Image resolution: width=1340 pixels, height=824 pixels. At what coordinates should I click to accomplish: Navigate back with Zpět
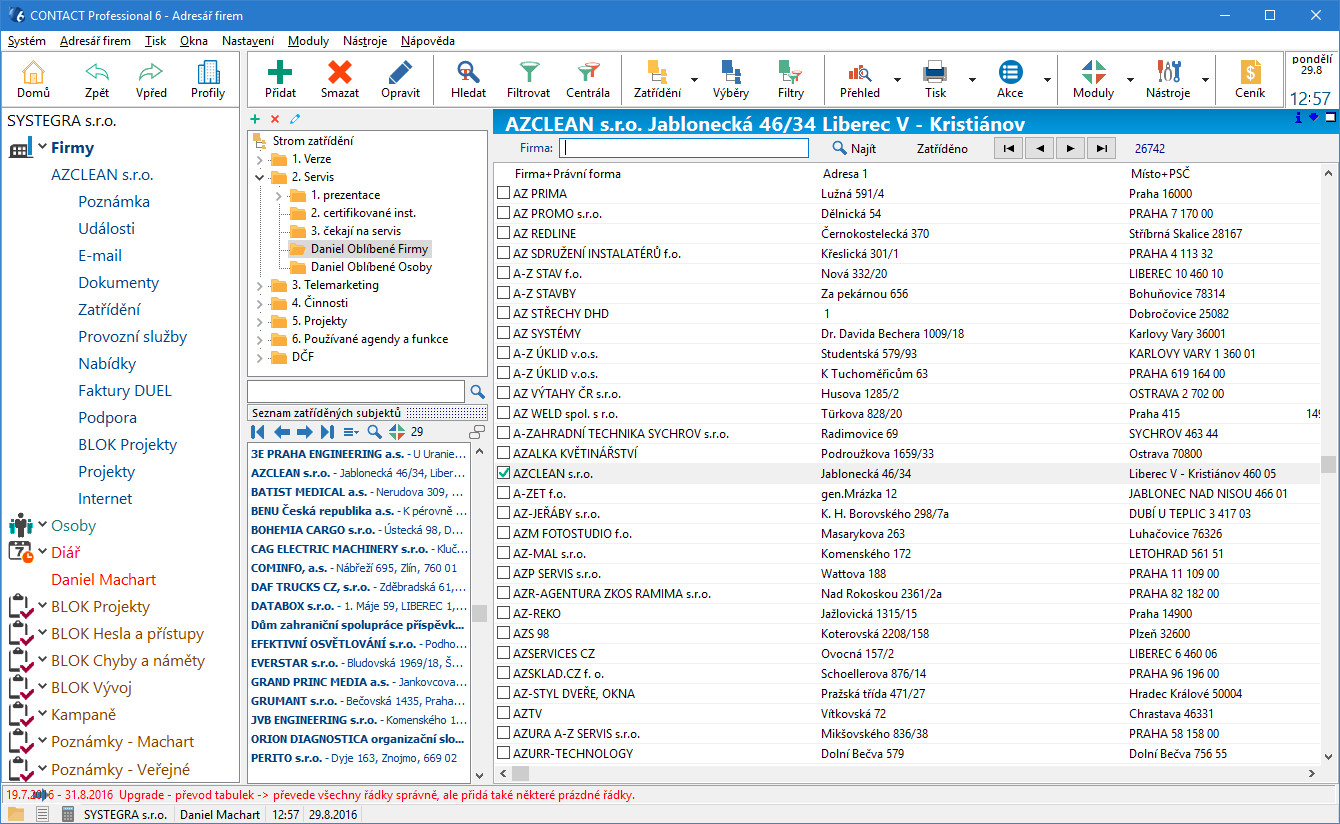pyautogui.click(x=97, y=79)
